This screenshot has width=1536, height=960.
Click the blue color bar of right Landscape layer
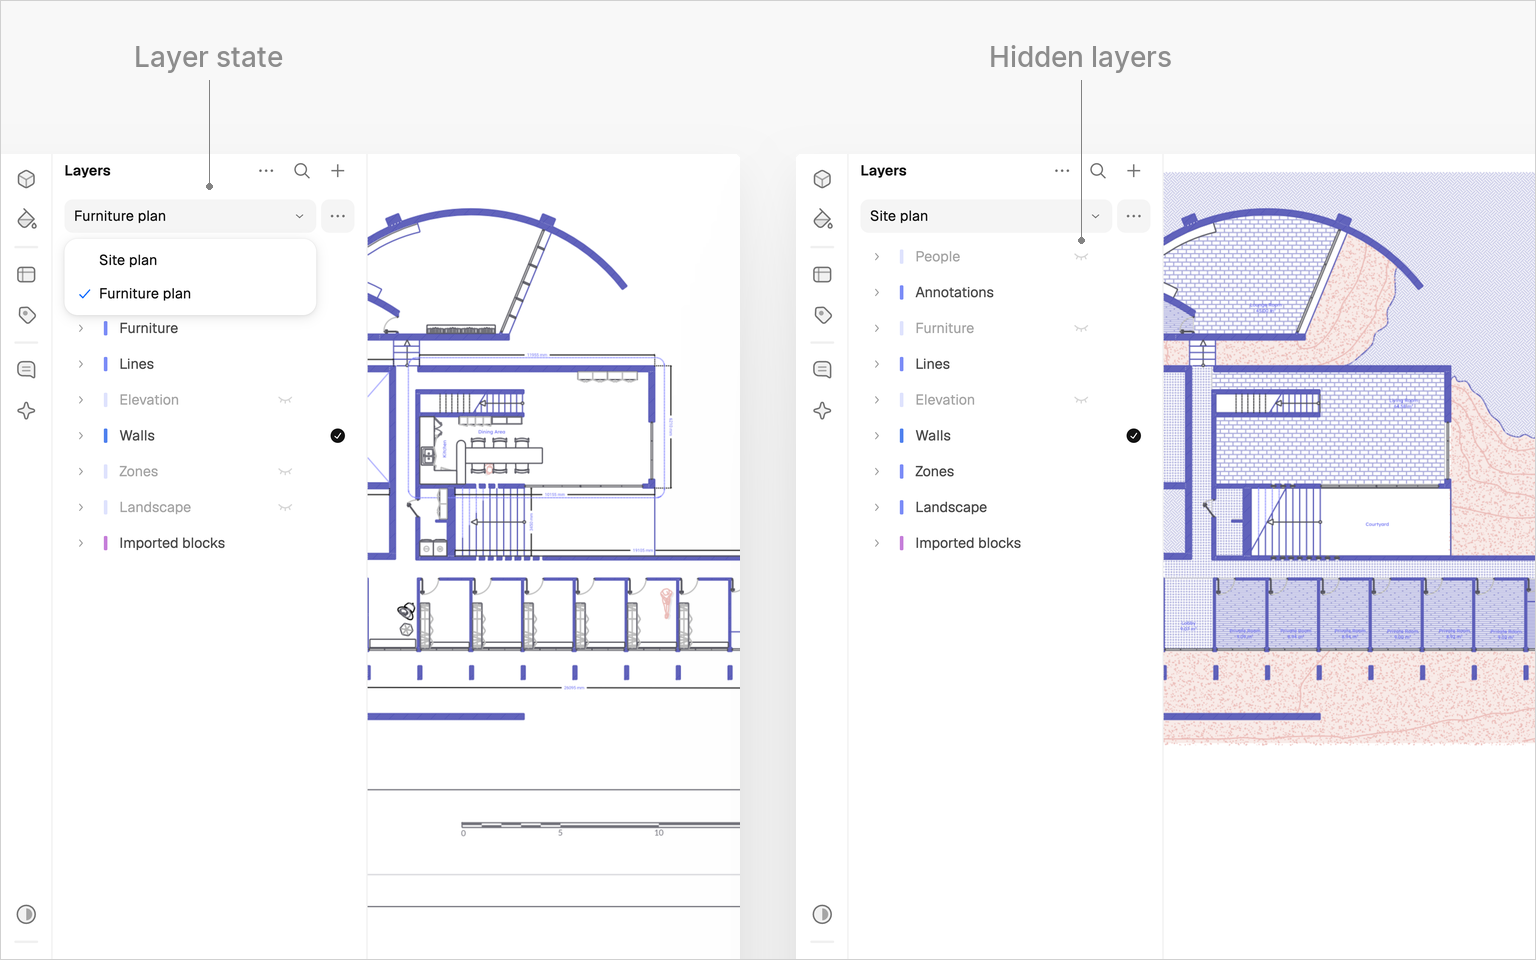[901, 507]
